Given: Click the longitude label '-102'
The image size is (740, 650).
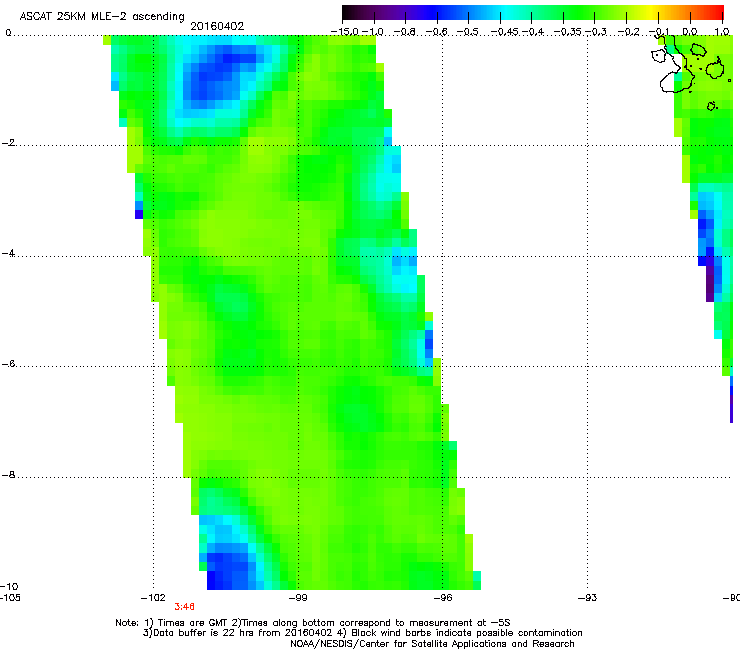Looking at the screenshot, I should coord(153,598).
